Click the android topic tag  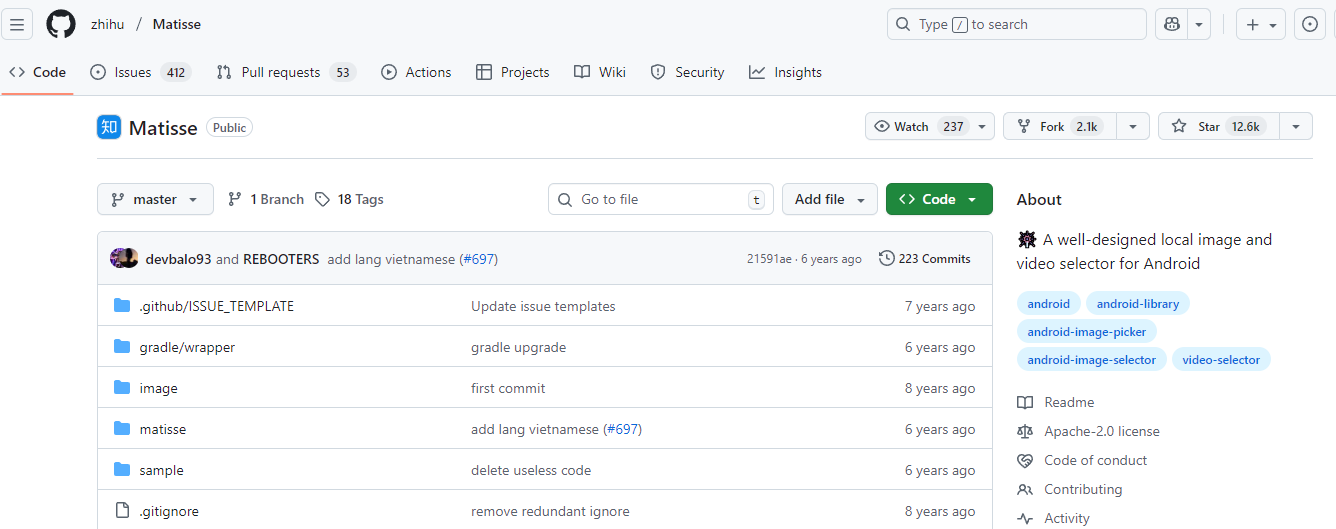click(x=1048, y=304)
